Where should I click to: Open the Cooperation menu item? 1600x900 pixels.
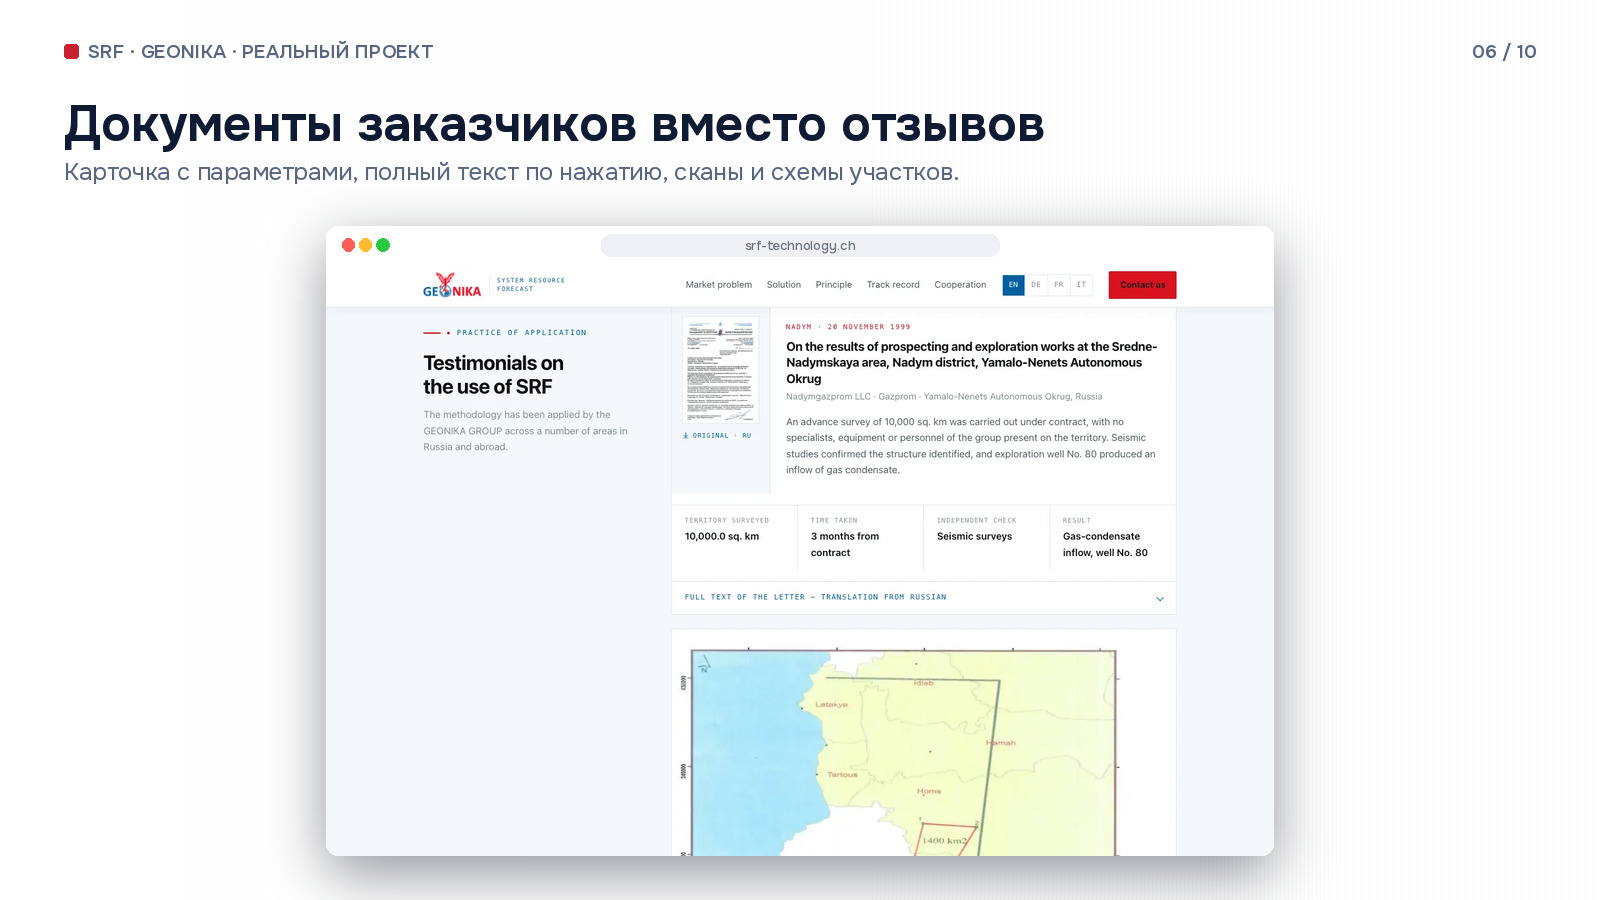960,285
